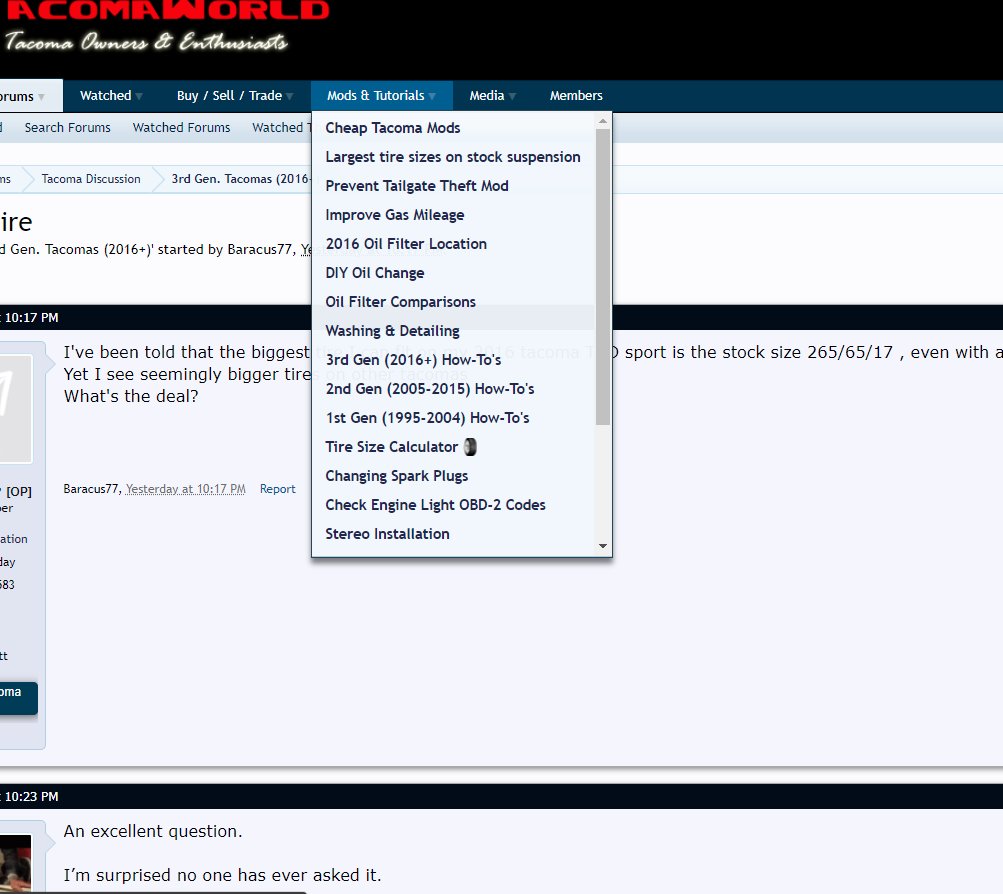Open the Tire Size Calculator entry
The width and height of the screenshot is (1003, 894).
pyautogui.click(x=391, y=447)
